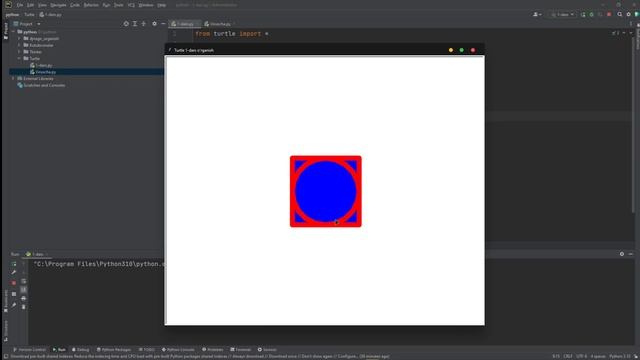Open the Edit menu
640x360 pixels.
[31, 5]
